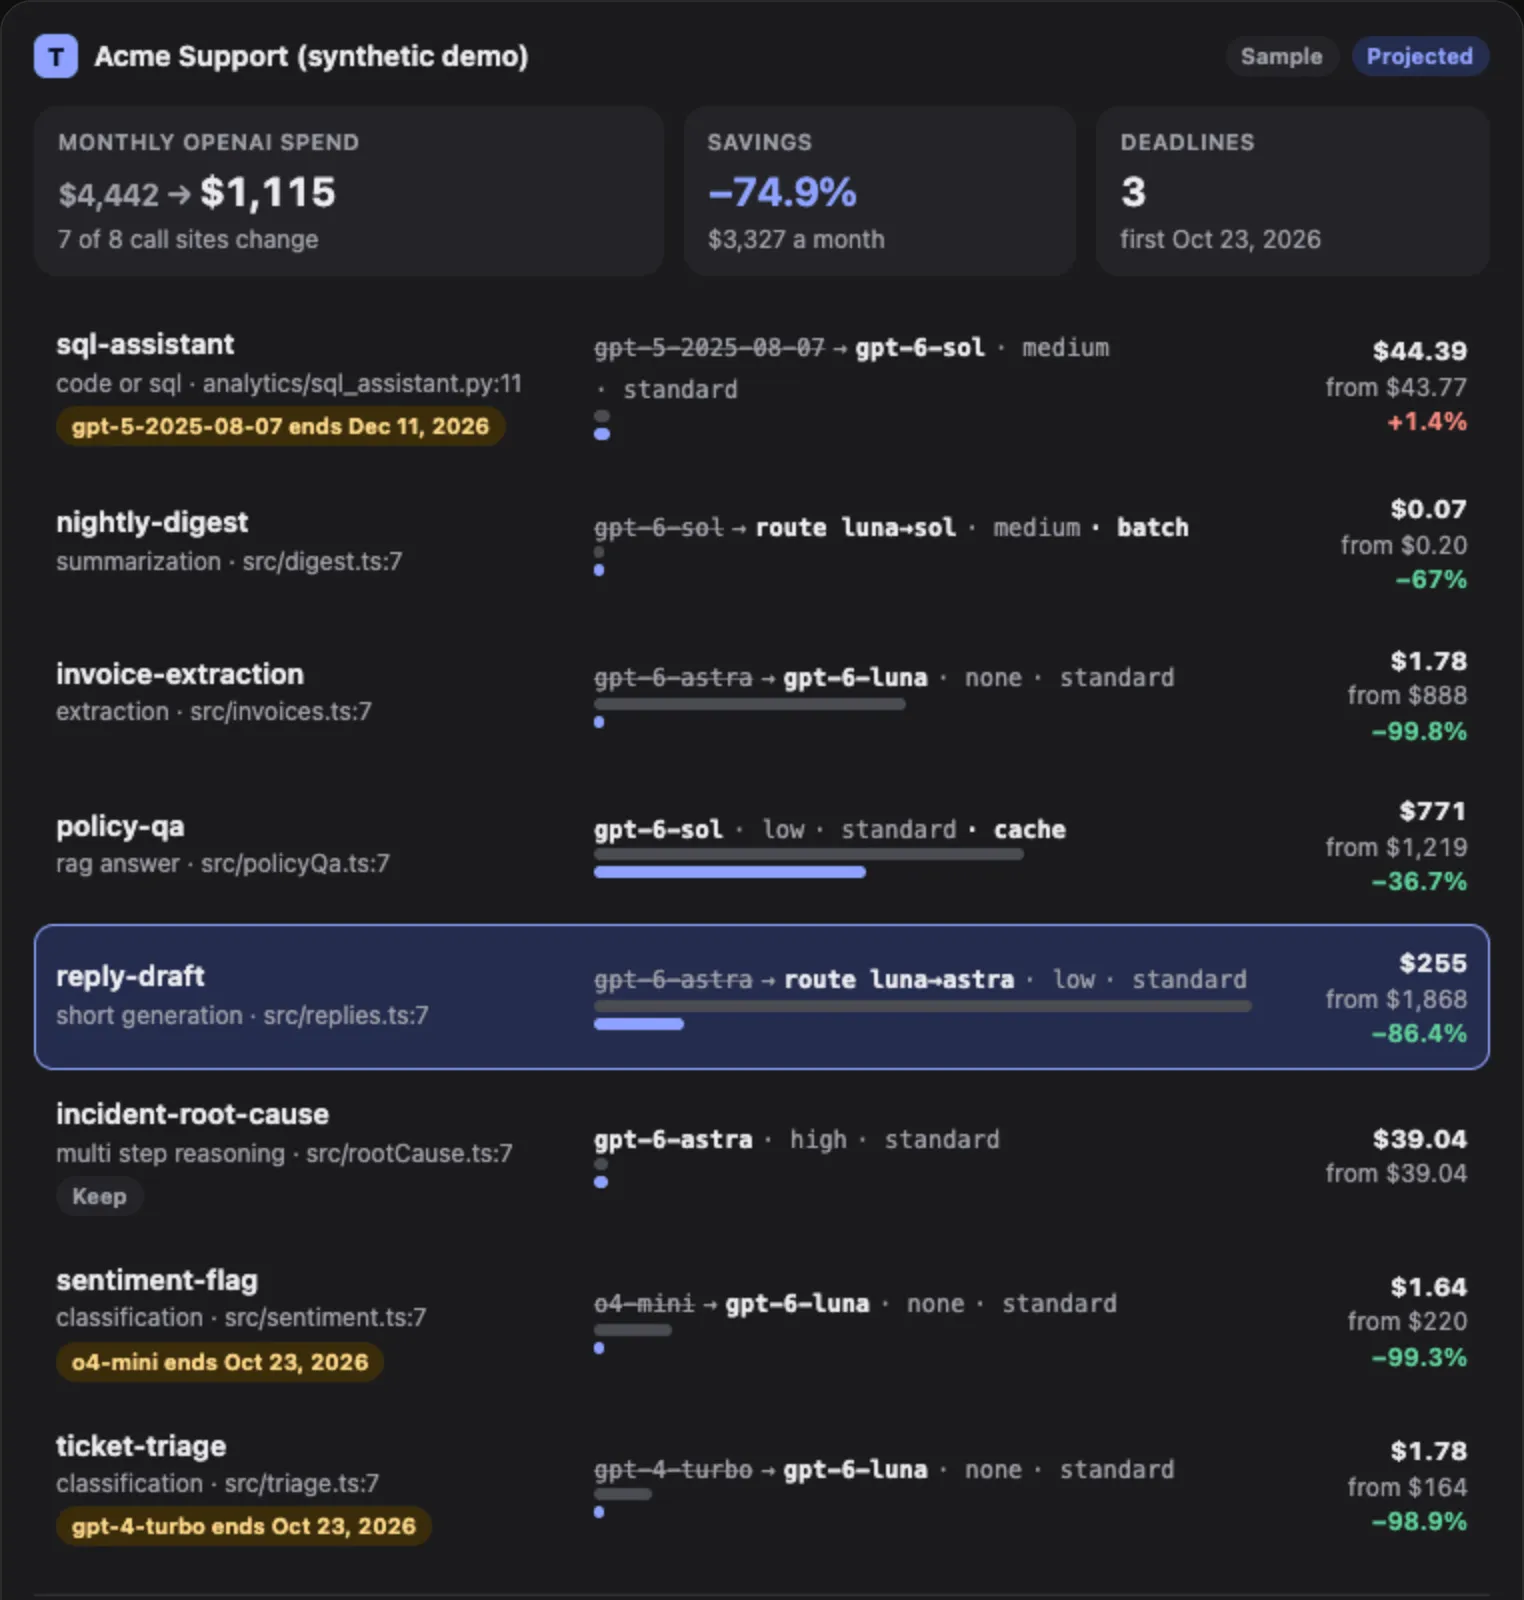Click the route luna→sol model label
Screen dimensions: 1524x1600
[856, 528]
